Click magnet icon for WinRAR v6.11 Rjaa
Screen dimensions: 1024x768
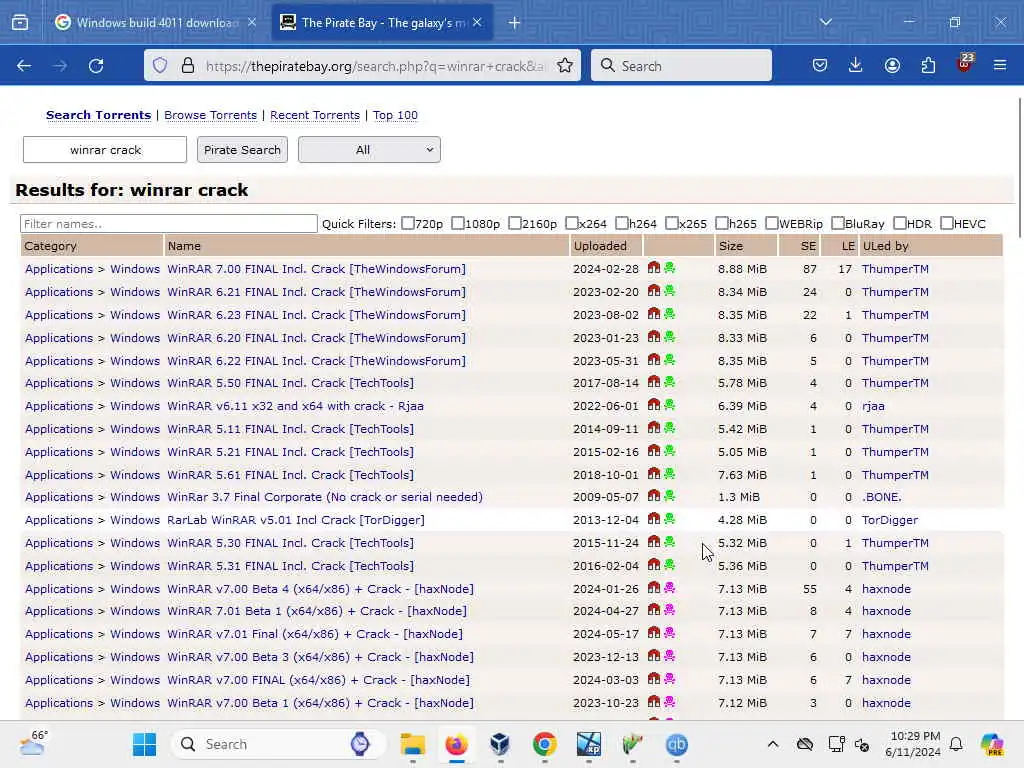click(654, 405)
